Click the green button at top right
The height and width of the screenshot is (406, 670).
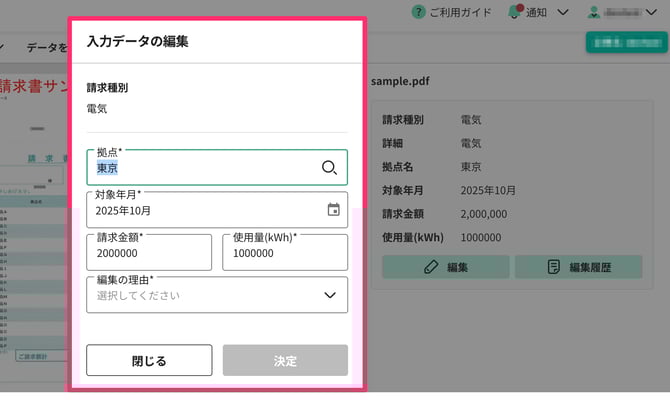coord(626,43)
